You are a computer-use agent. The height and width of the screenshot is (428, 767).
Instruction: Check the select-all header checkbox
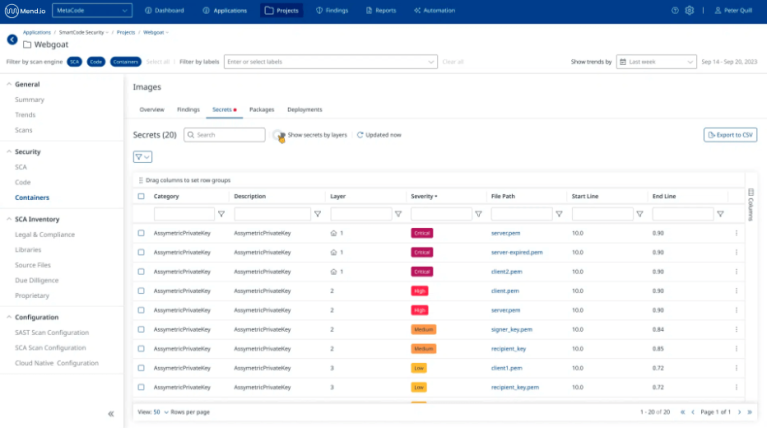(141, 196)
